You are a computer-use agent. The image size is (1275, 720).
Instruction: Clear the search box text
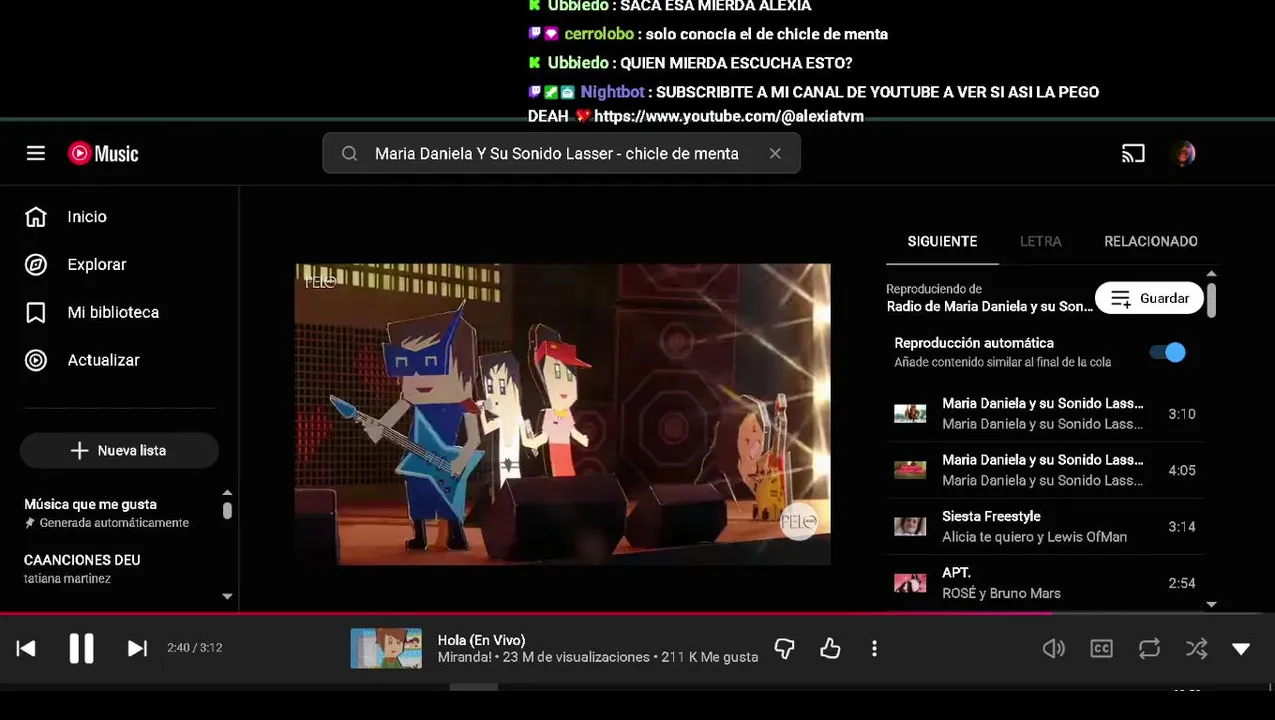point(775,153)
